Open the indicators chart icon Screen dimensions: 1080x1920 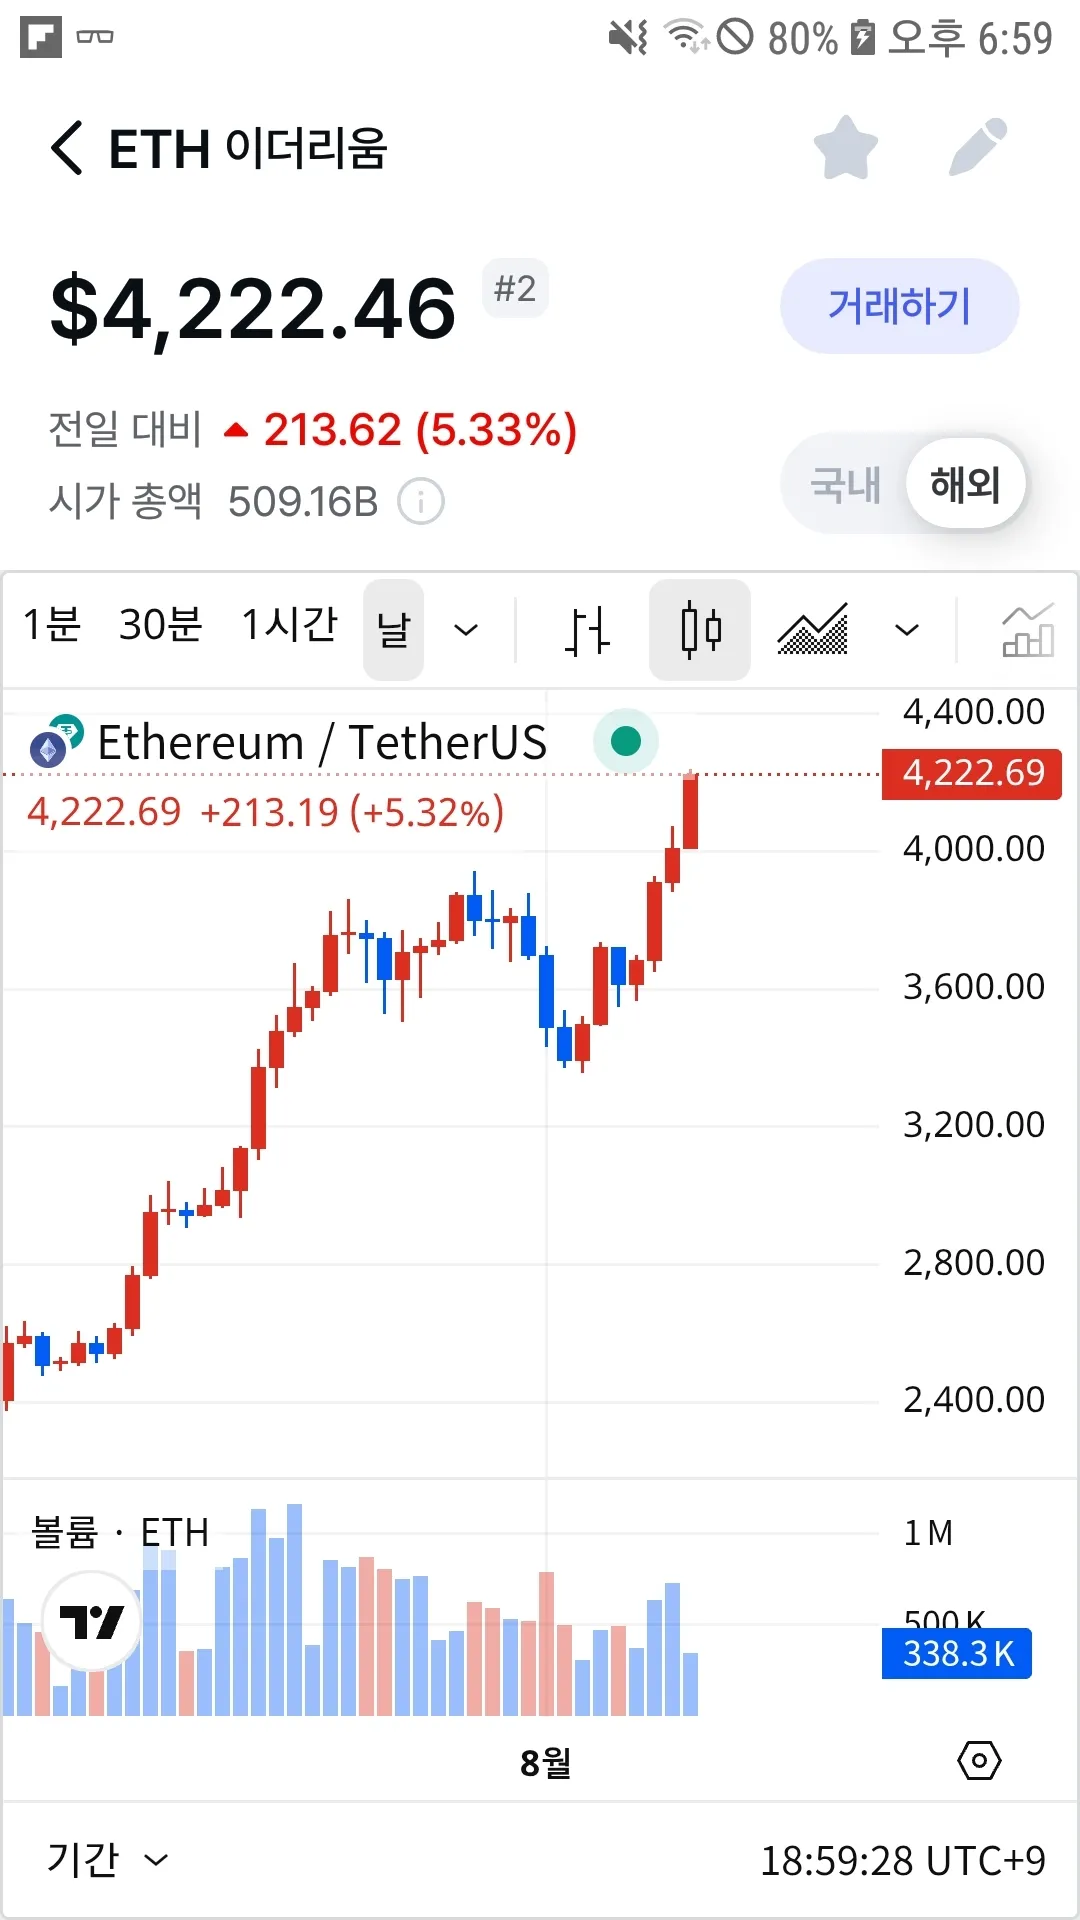(1028, 630)
